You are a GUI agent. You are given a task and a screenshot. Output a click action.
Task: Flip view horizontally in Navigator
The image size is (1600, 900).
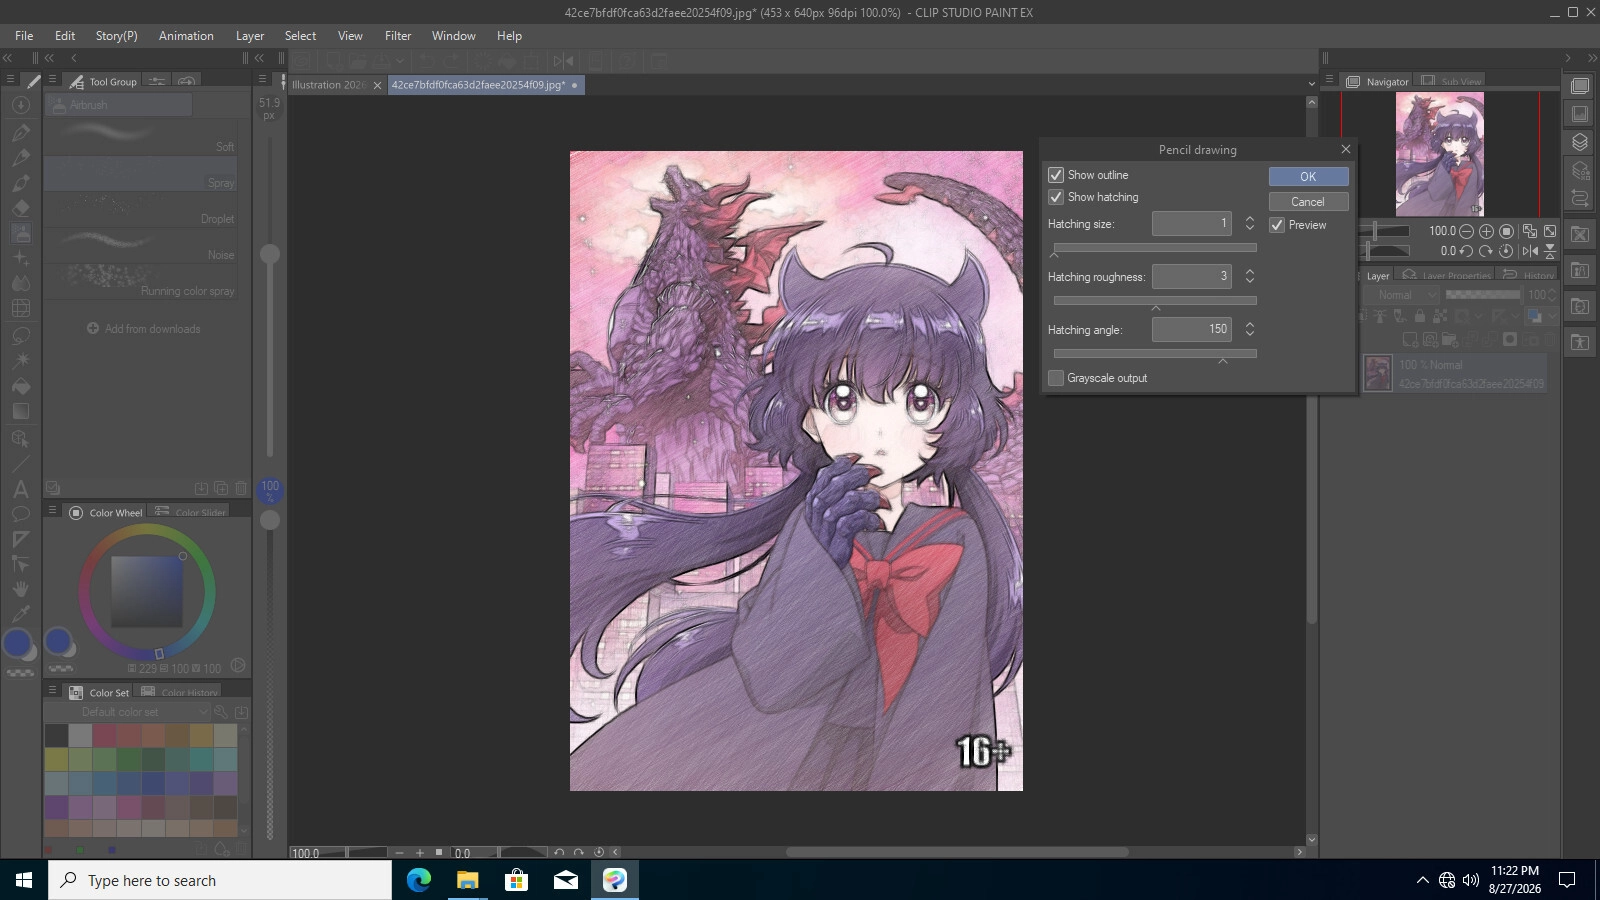1530,251
